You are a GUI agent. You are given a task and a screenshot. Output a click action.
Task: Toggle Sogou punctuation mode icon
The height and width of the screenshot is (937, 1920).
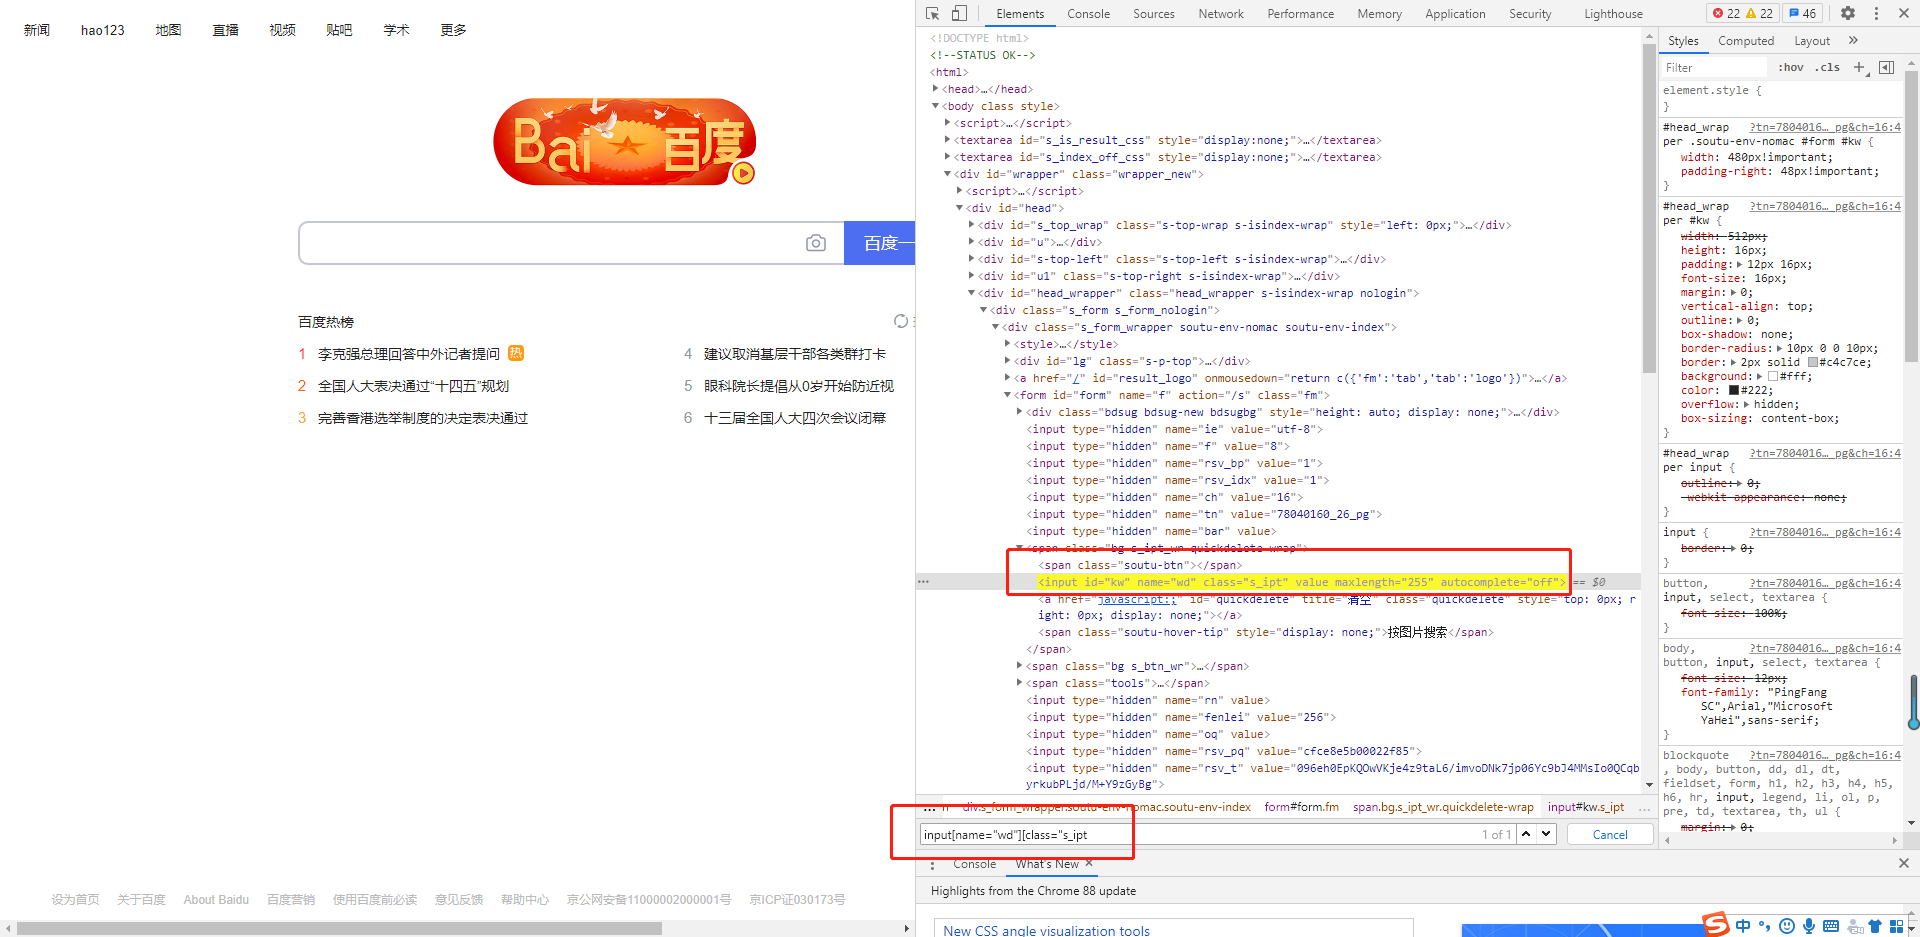pyautogui.click(x=1765, y=926)
